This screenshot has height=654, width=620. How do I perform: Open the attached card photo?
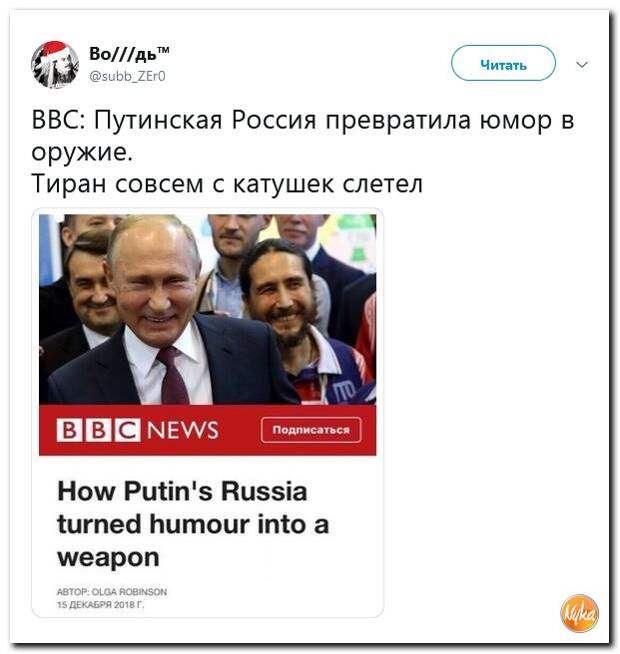pyautogui.click(x=207, y=309)
